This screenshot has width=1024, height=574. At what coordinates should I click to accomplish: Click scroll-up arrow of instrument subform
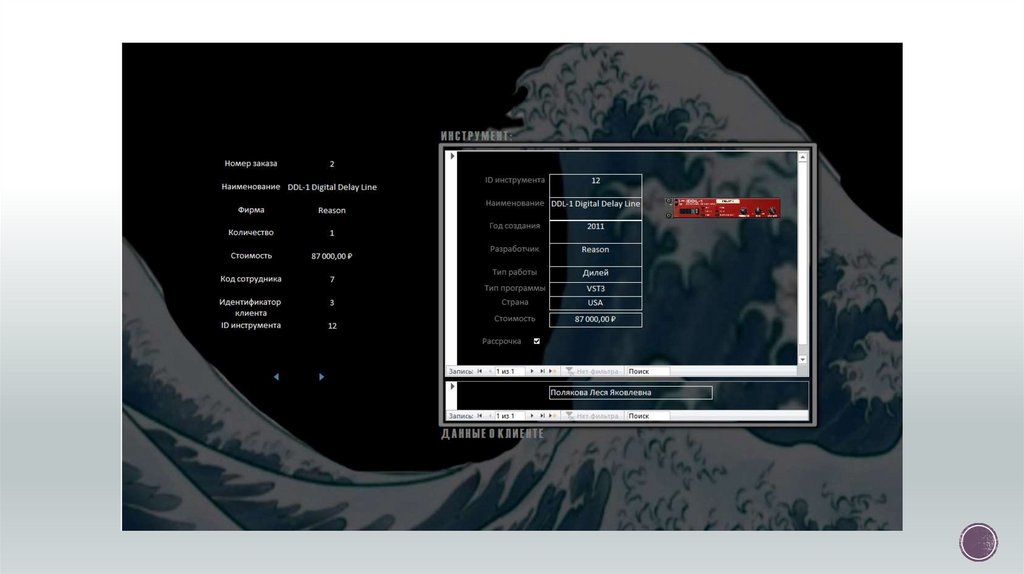803,157
